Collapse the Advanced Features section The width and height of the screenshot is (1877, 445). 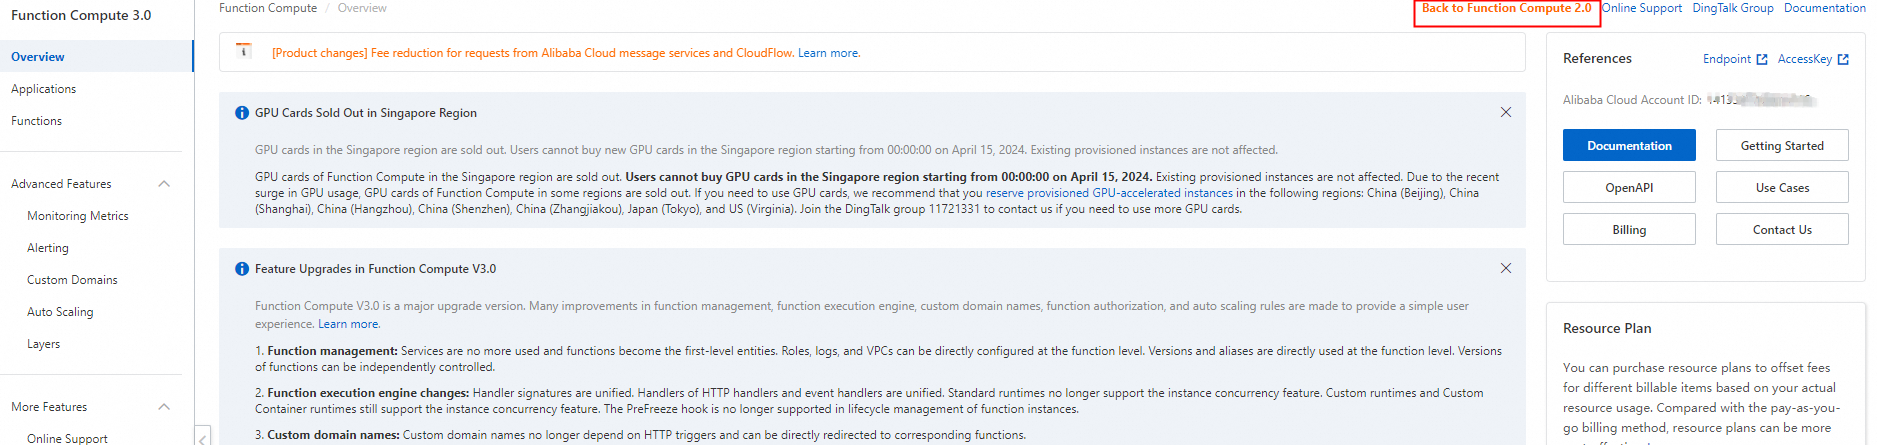pos(164,184)
